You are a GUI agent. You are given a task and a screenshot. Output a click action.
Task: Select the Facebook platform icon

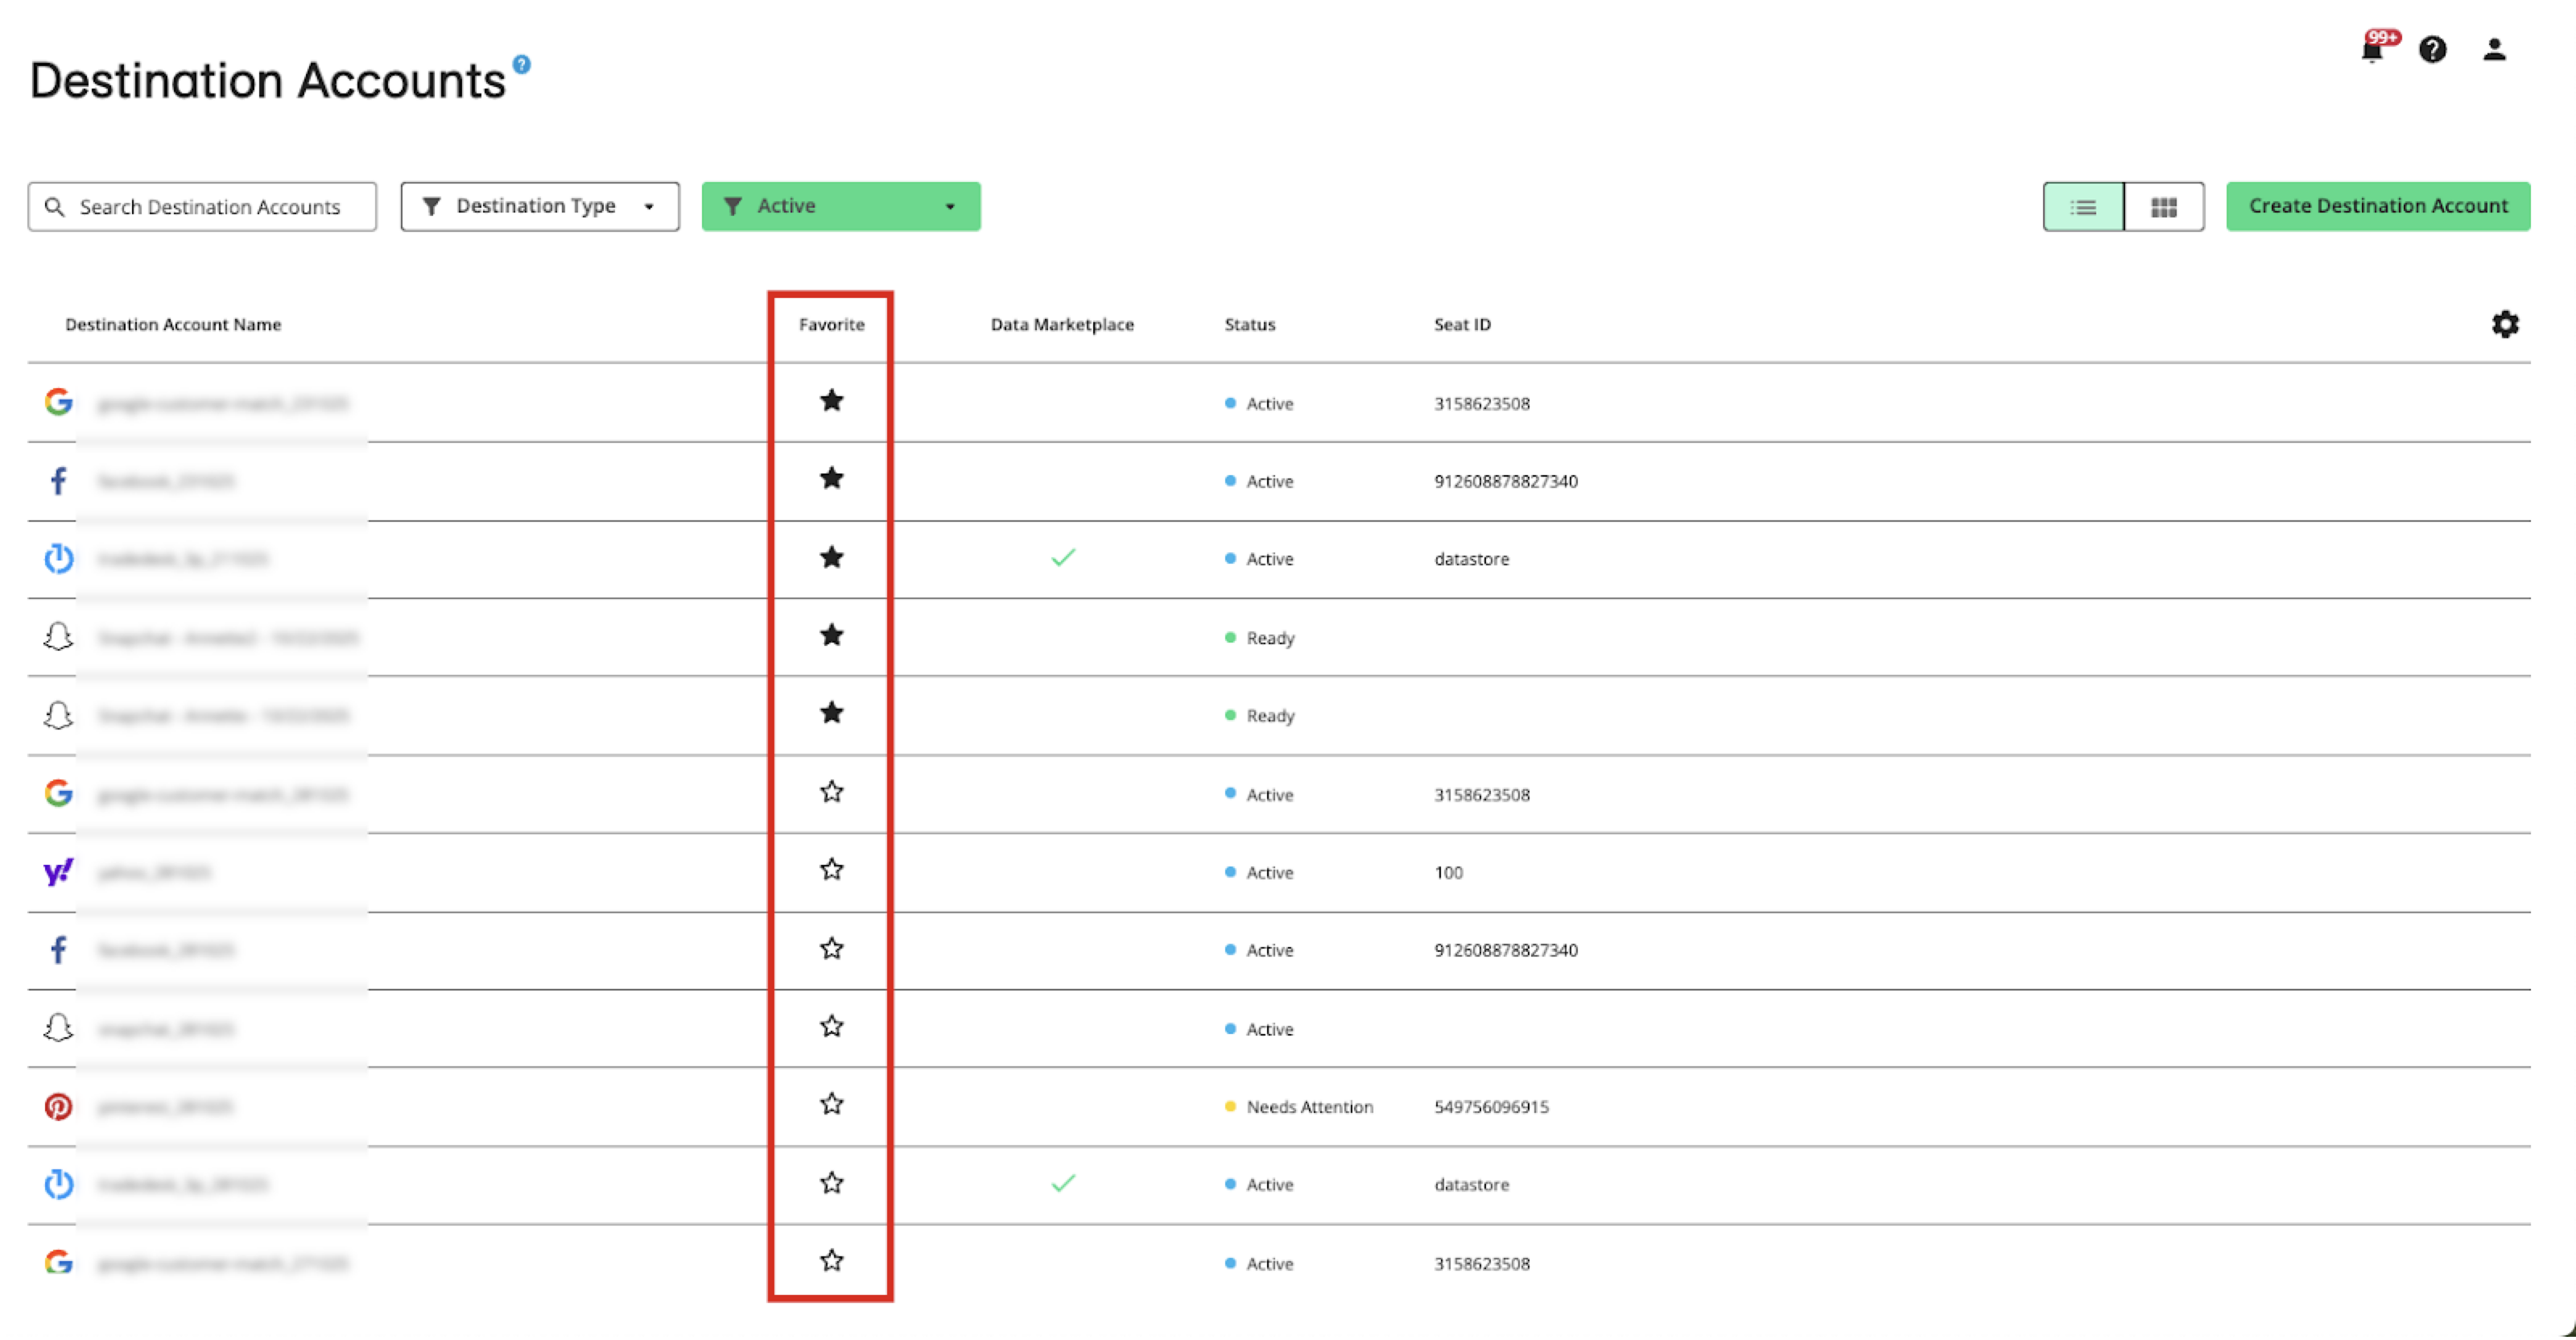pos(59,480)
